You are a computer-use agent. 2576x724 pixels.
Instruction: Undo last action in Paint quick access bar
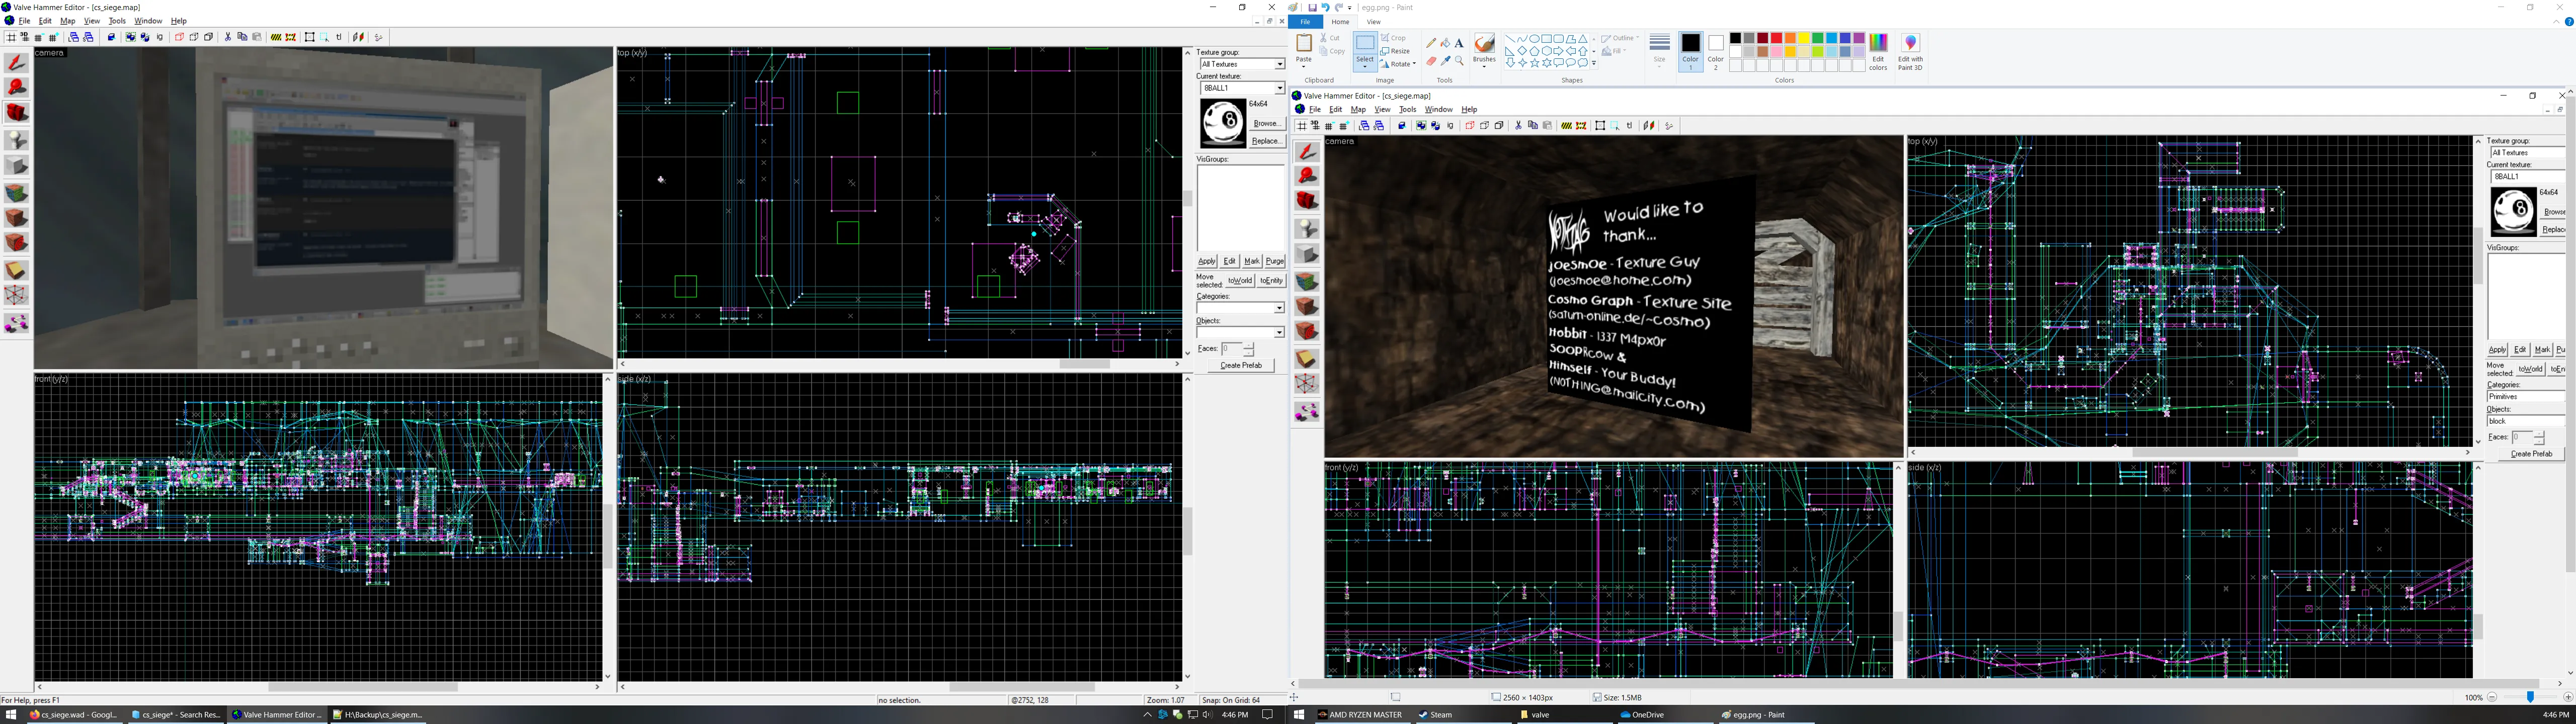1325,8
